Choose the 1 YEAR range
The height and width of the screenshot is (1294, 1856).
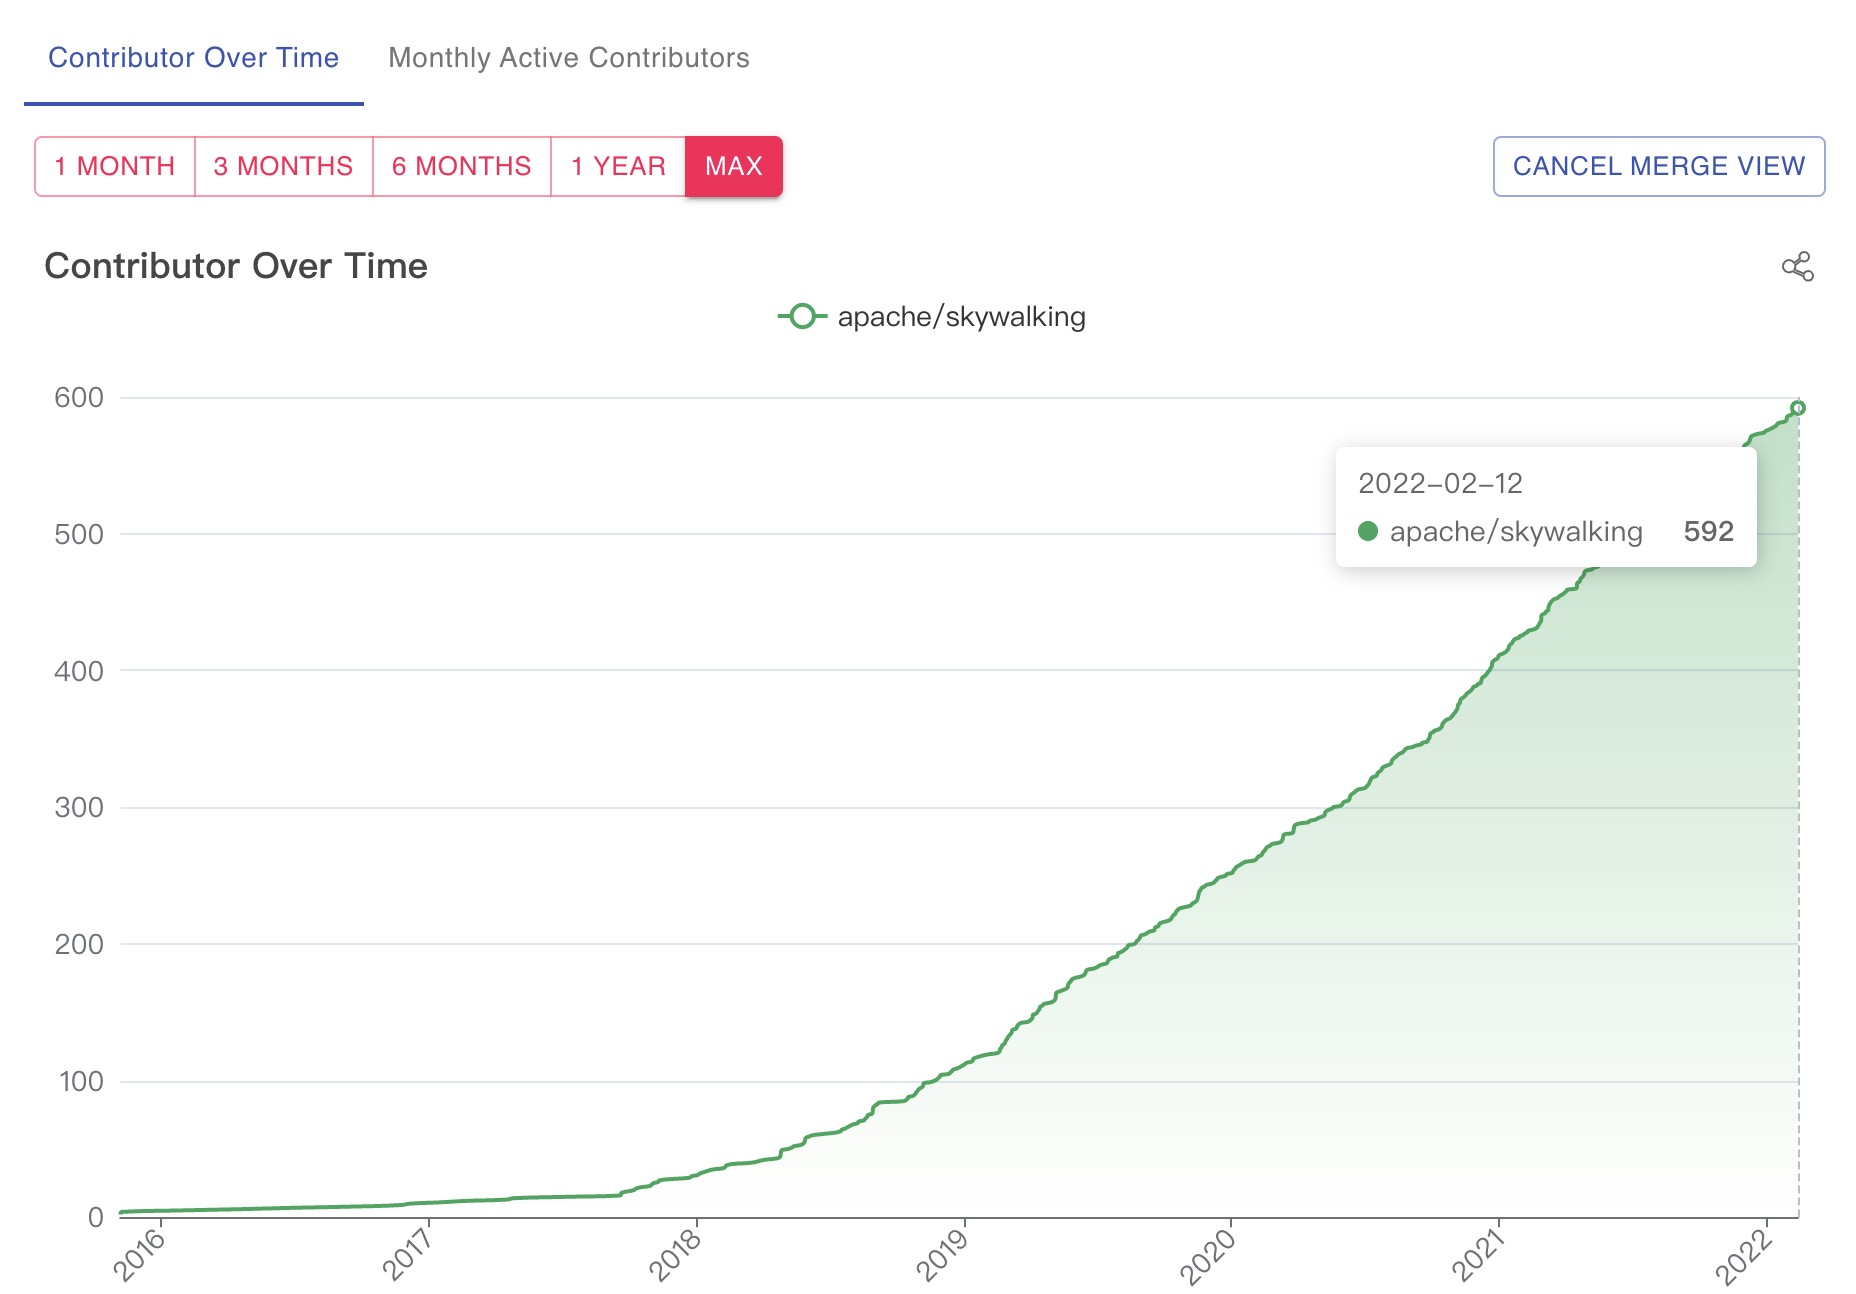(617, 166)
